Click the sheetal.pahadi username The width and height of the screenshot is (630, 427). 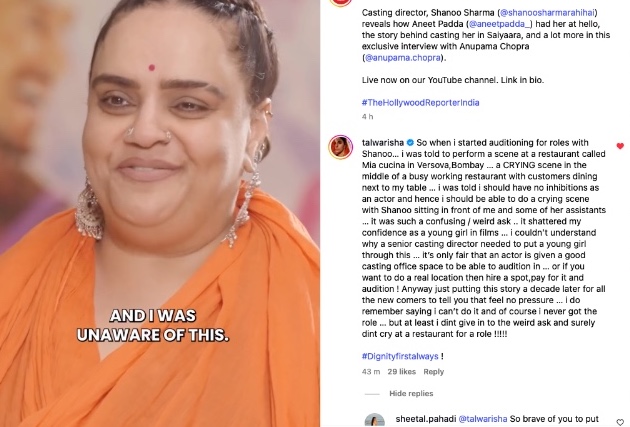tap(425, 419)
